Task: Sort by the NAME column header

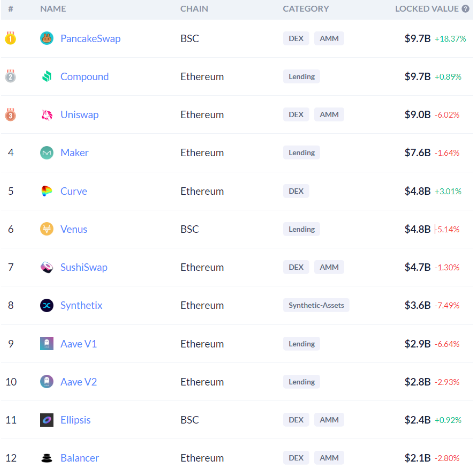Action: (53, 9)
